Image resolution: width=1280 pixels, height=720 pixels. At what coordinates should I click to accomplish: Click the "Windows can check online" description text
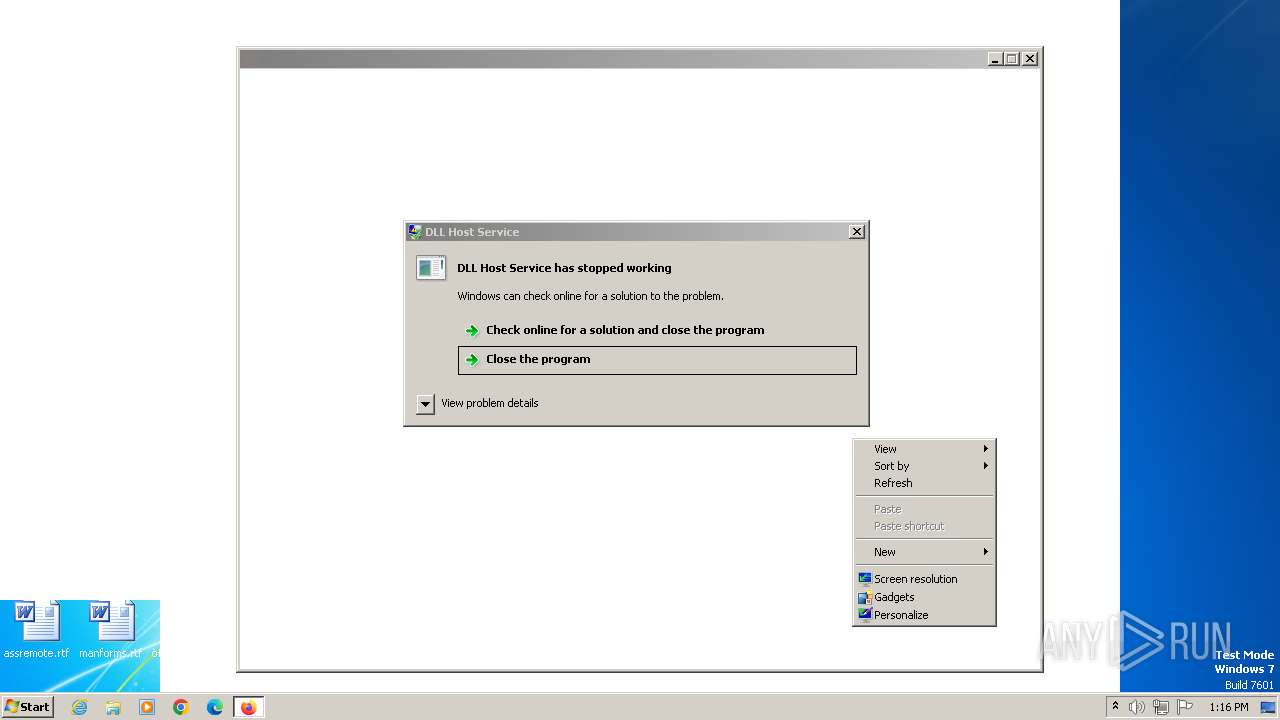tap(590, 296)
